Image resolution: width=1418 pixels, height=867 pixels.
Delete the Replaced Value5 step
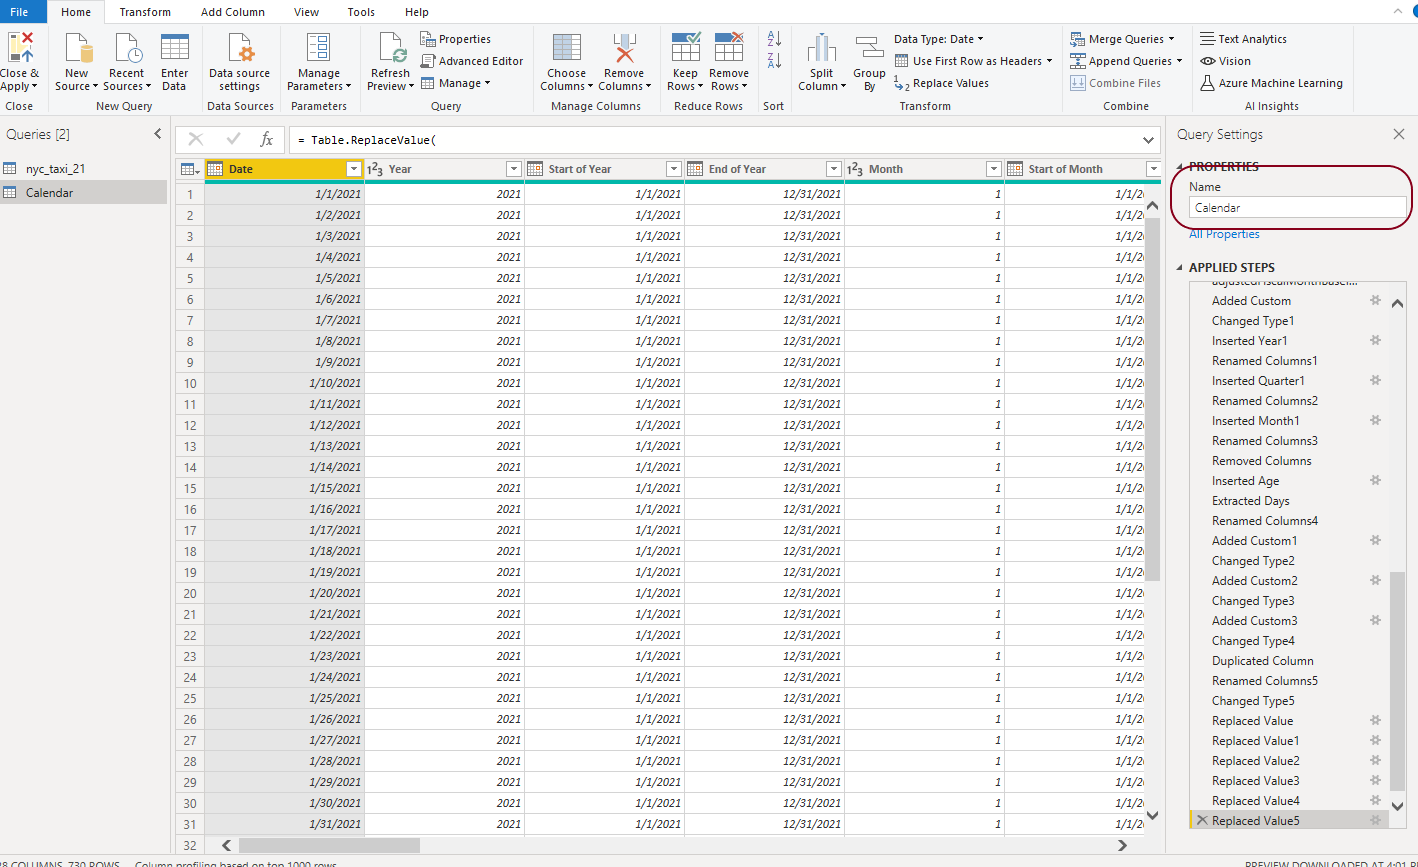[1201, 821]
